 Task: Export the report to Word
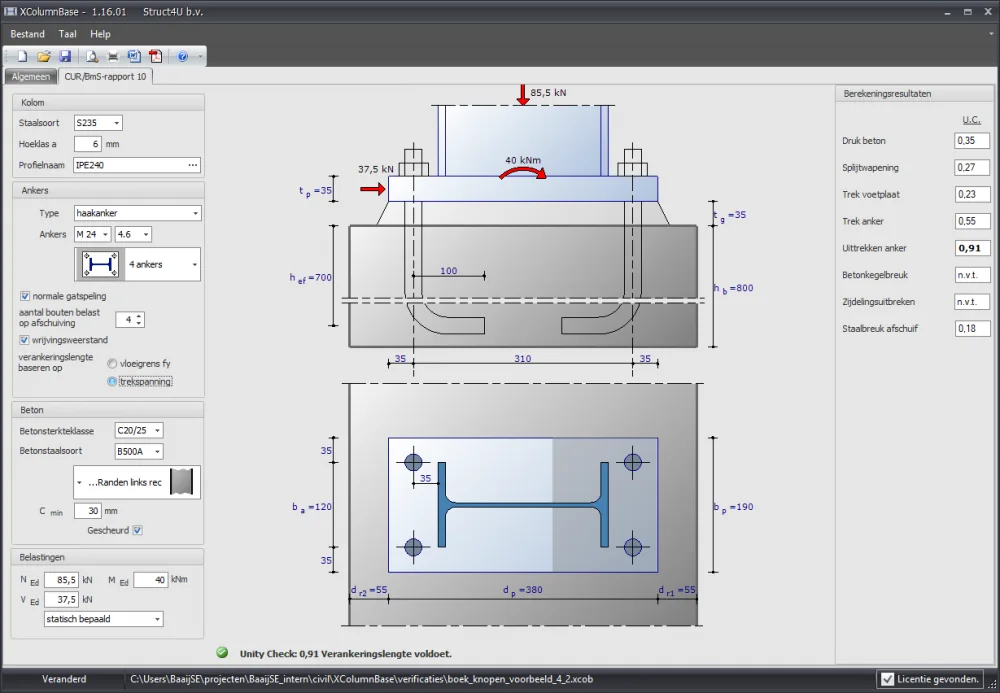[x=134, y=57]
